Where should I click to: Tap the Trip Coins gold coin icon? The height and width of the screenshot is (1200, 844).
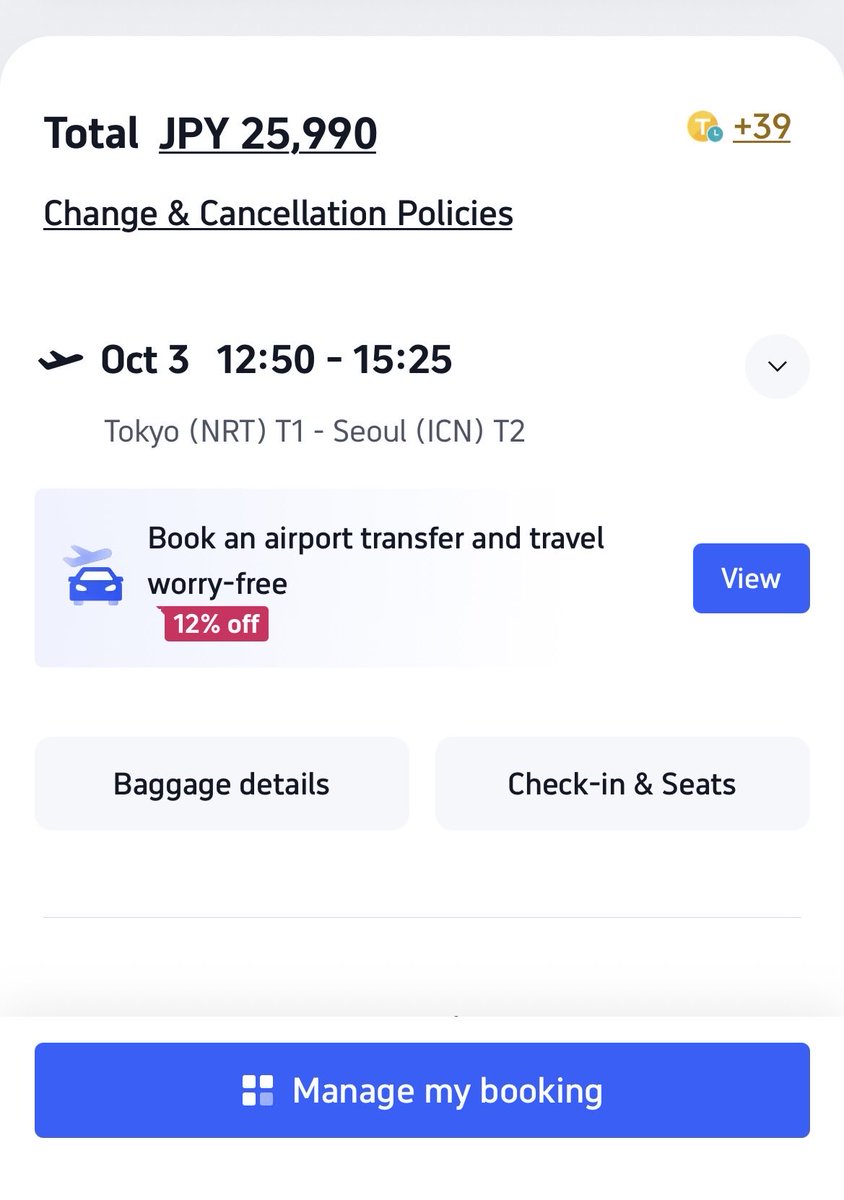[x=704, y=128]
